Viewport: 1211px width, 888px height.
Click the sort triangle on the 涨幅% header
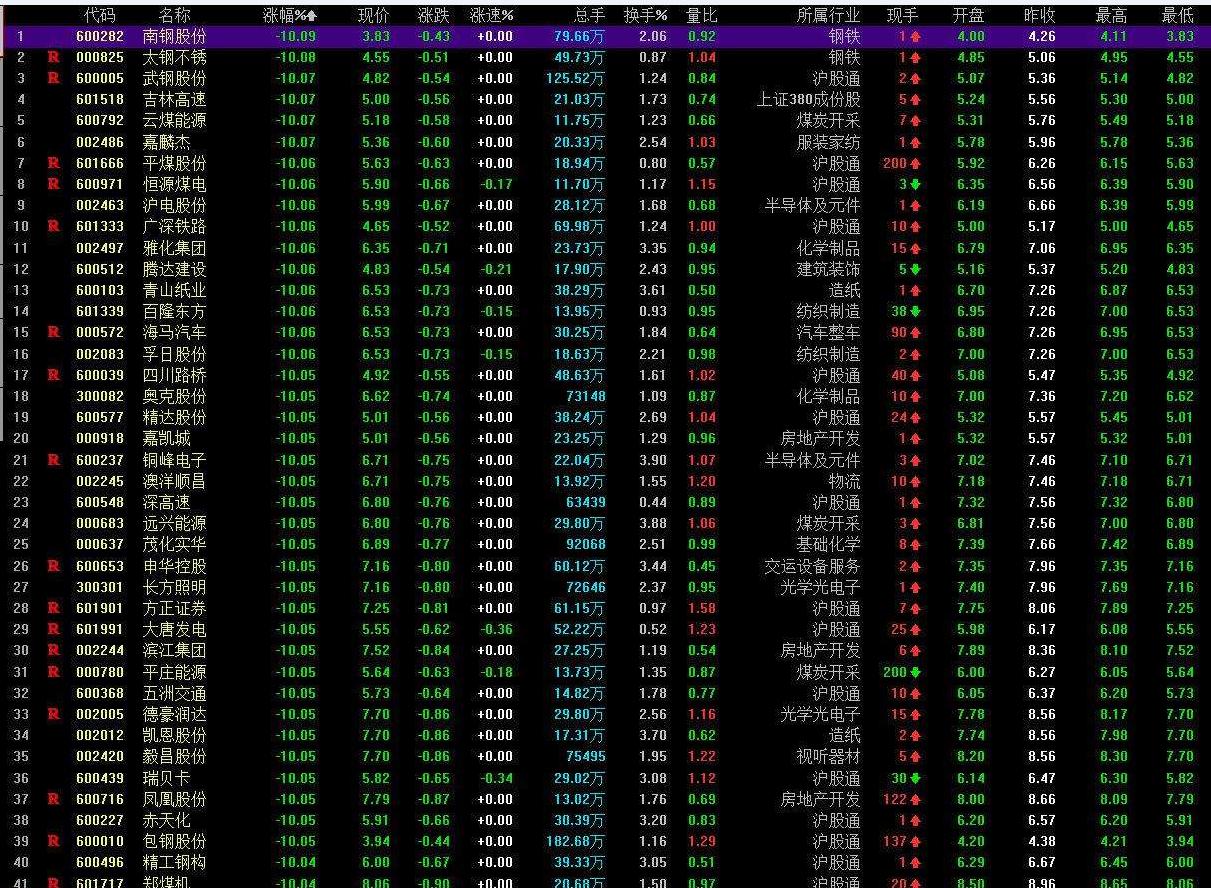(314, 15)
